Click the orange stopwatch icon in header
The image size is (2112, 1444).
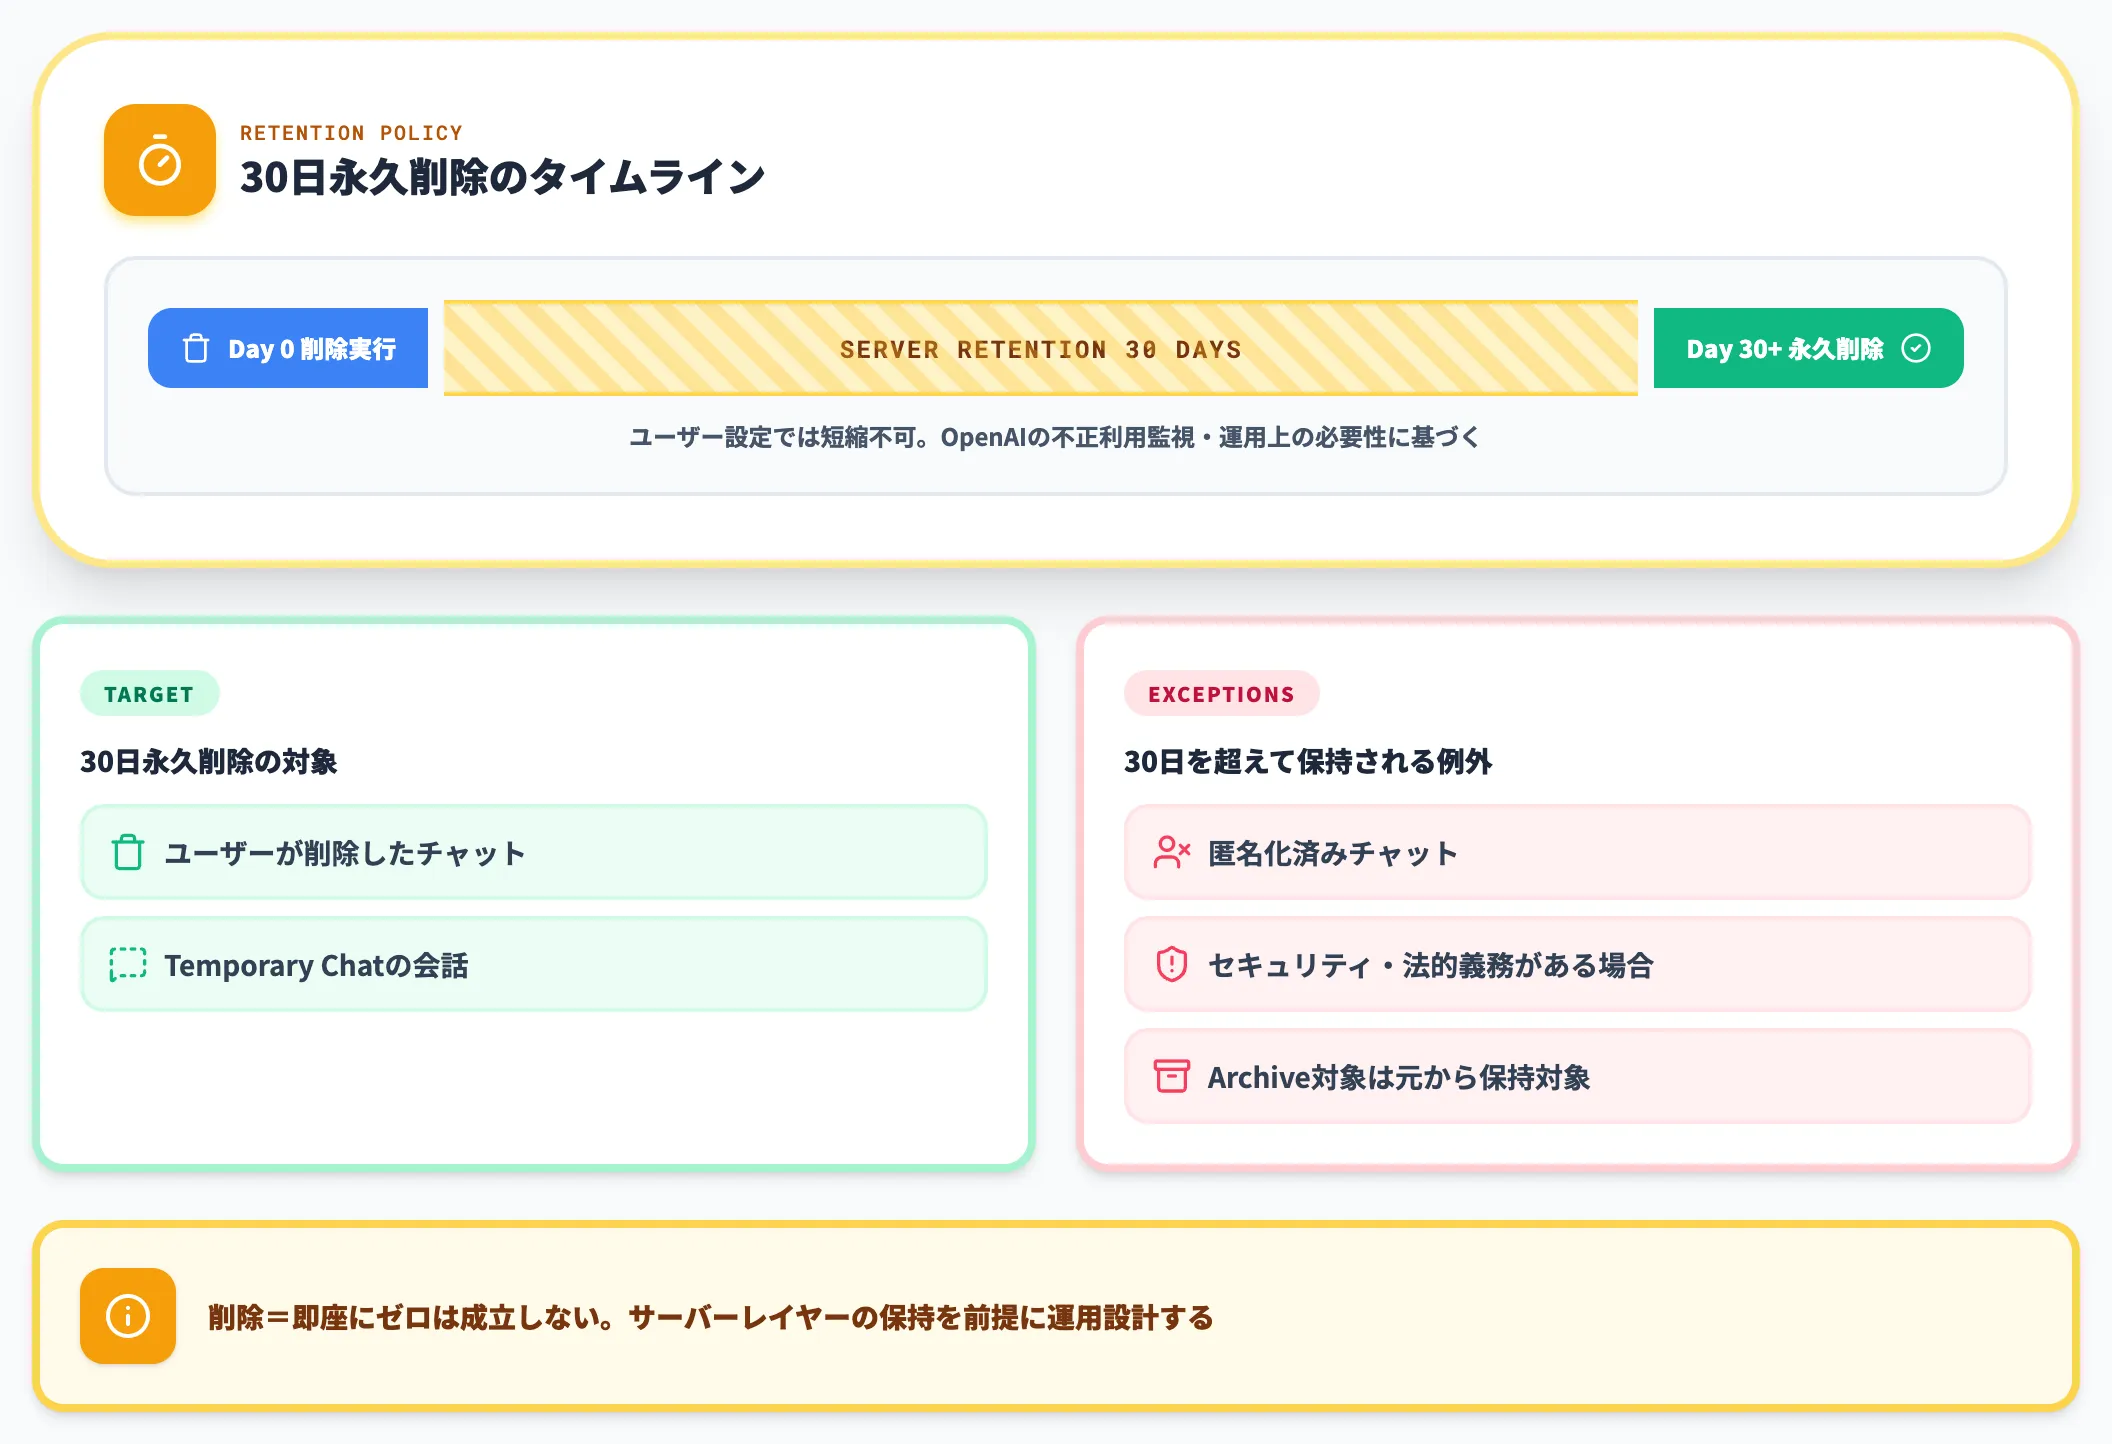pyautogui.click(x=160, y=160)
